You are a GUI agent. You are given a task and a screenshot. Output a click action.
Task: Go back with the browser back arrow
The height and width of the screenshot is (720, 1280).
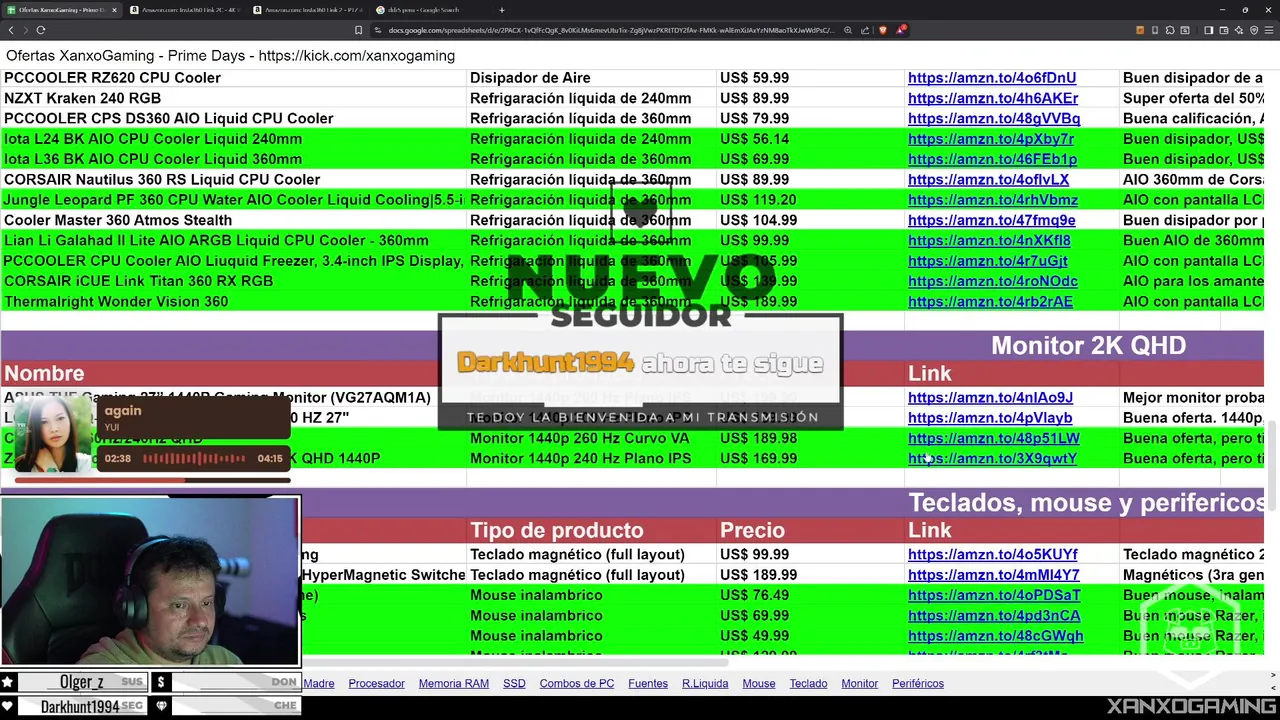9,30
